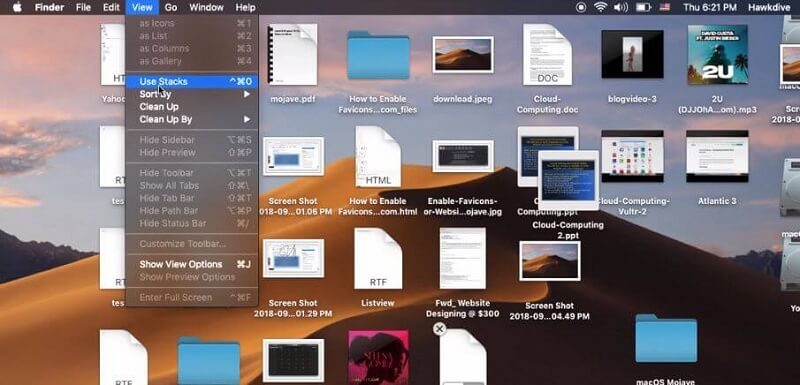Select the How to Enable Favicons HTML file
The width and height of the screenshot is (800, 385).
point(378,157)
